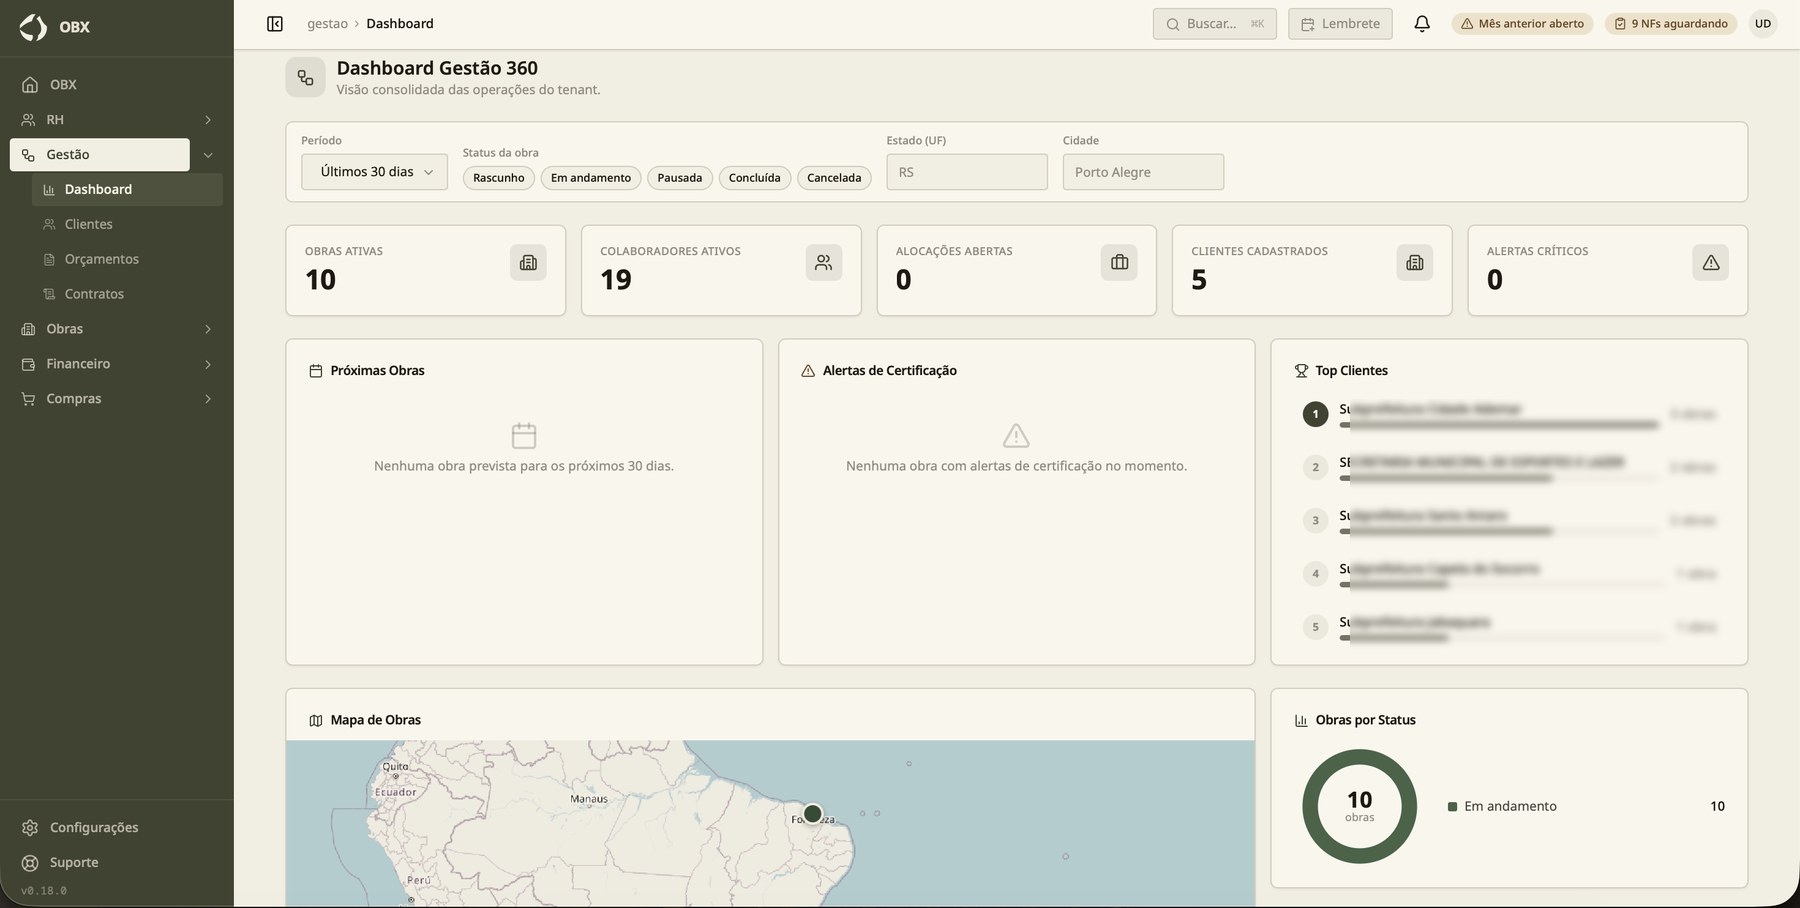
Task: Click the Dashboard Gestão 360 header icon
Action: click(x=305, y=77)
